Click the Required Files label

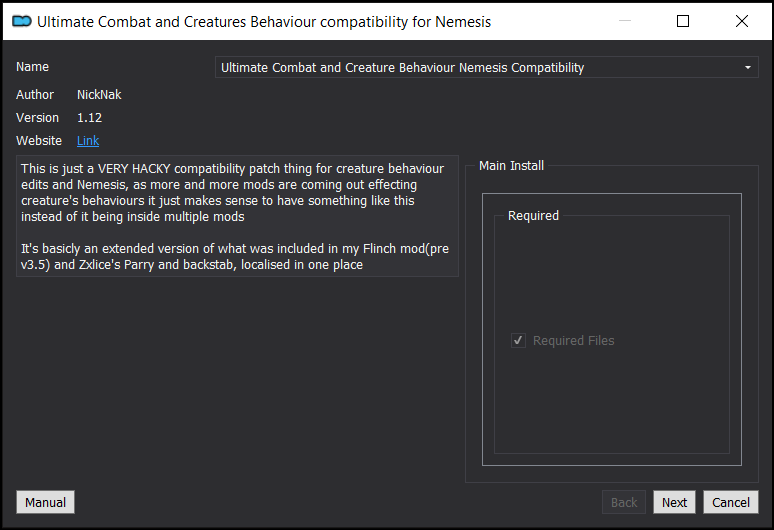tap(574, 341)
